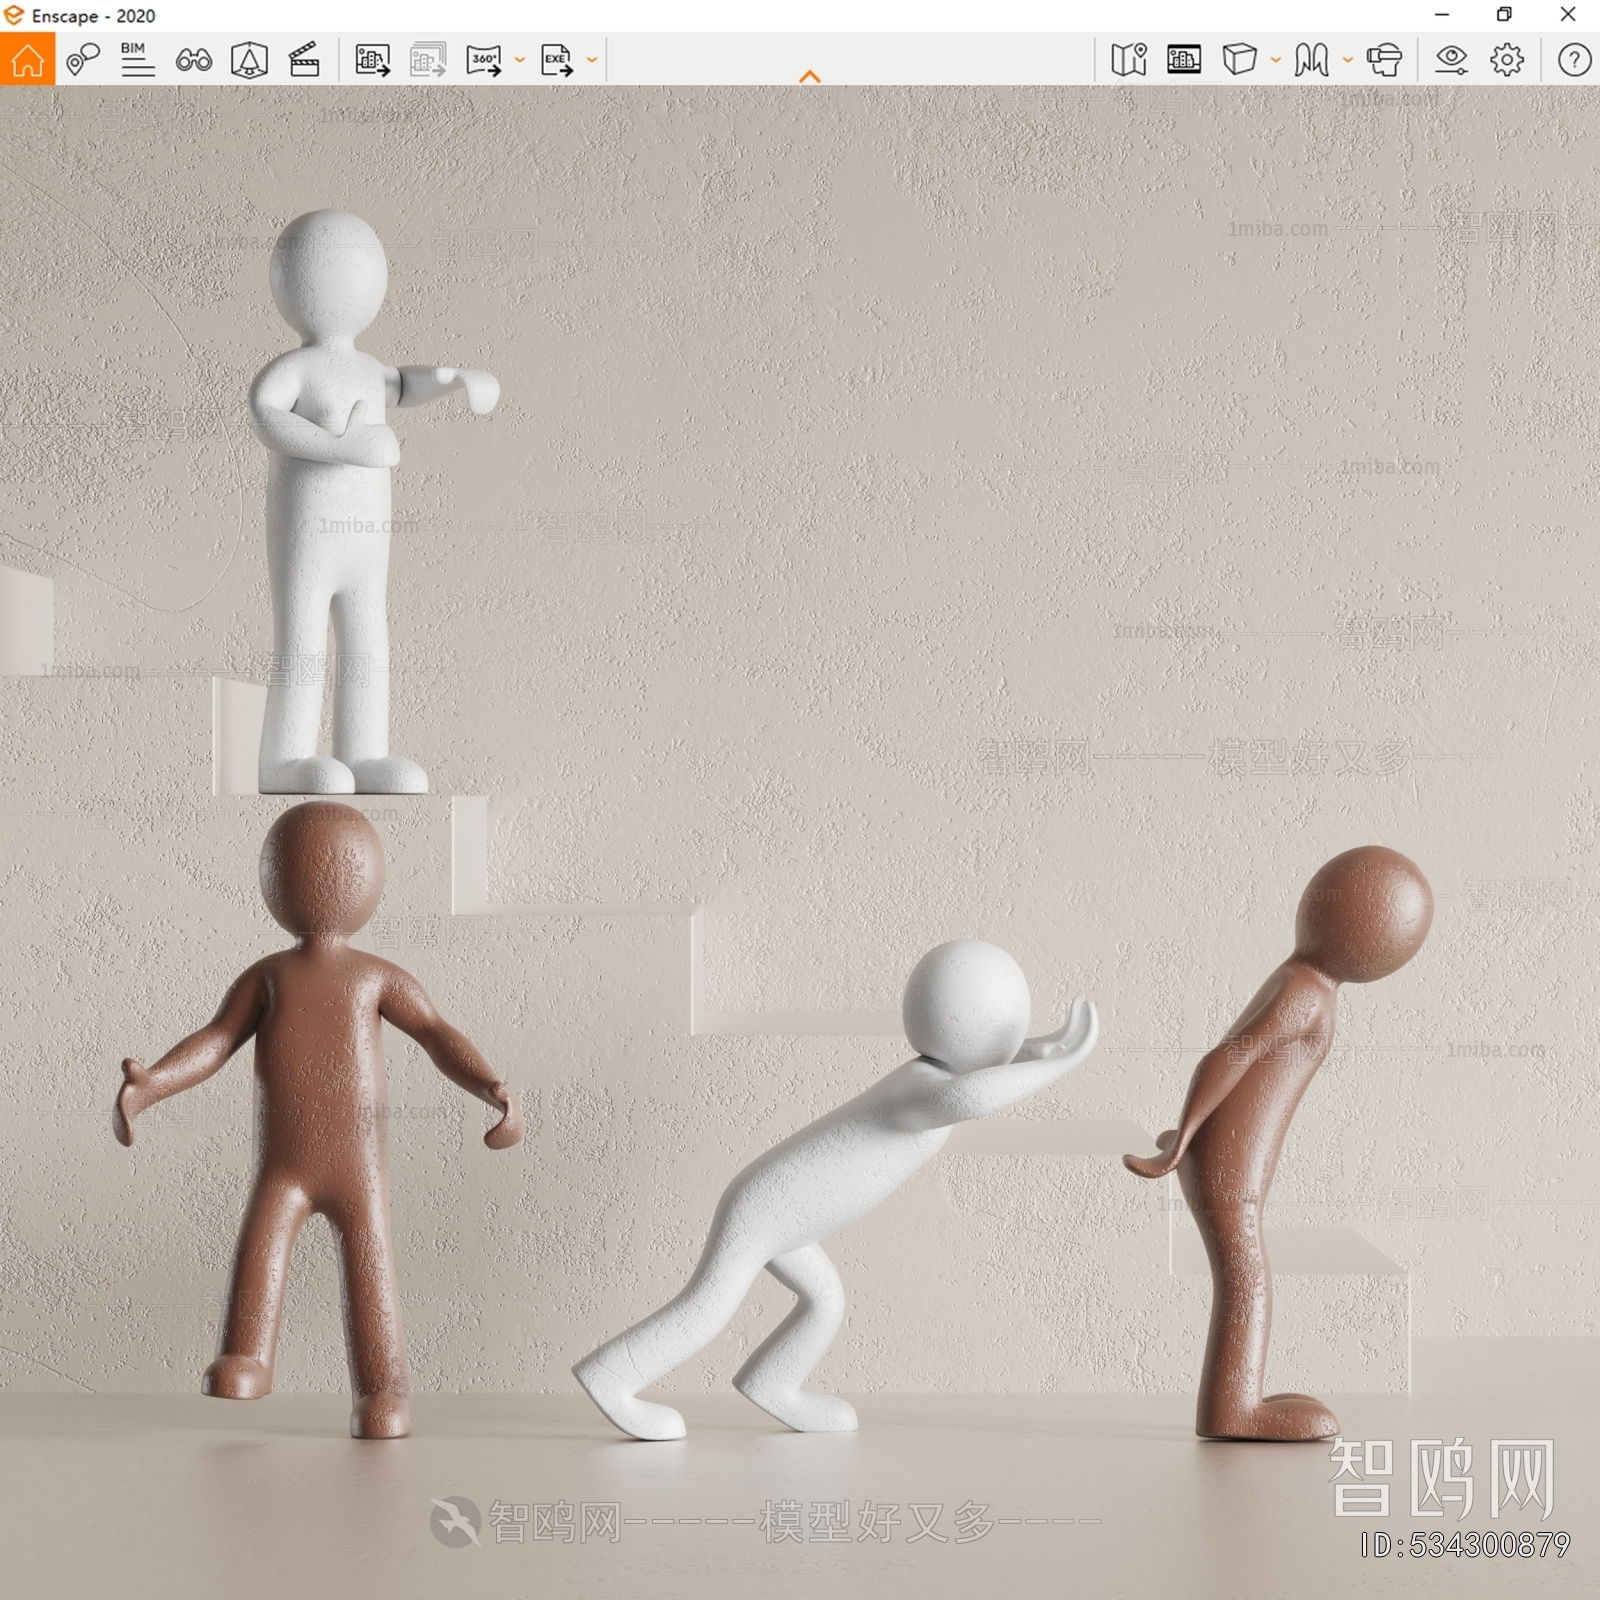This screenshot has height=1600, width=1600.
Task: Select the cube projection view icon
Action: (1240, 60)
